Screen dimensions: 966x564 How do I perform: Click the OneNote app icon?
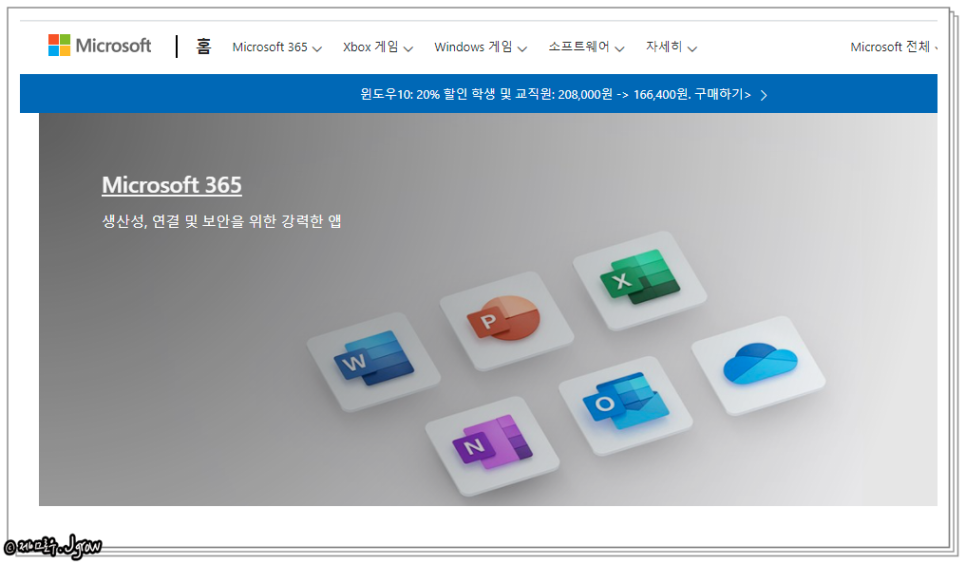pos(492,442)
